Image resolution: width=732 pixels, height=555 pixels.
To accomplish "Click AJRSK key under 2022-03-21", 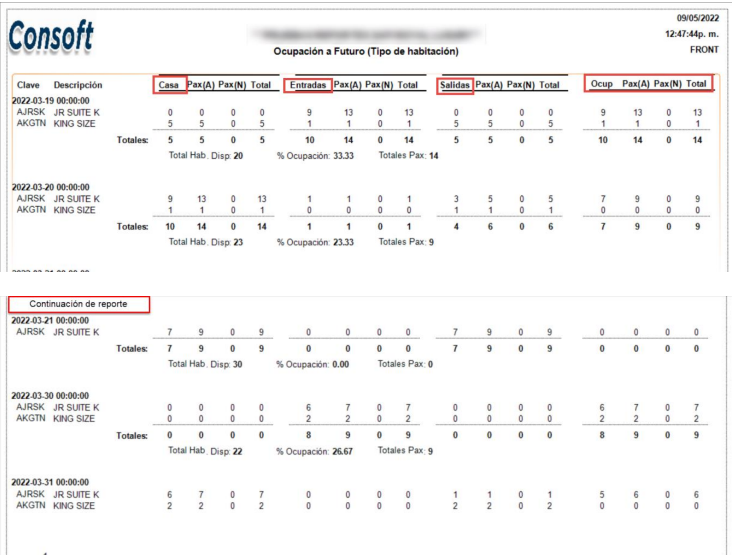I will pyautogui.click(x=30, y=332).
